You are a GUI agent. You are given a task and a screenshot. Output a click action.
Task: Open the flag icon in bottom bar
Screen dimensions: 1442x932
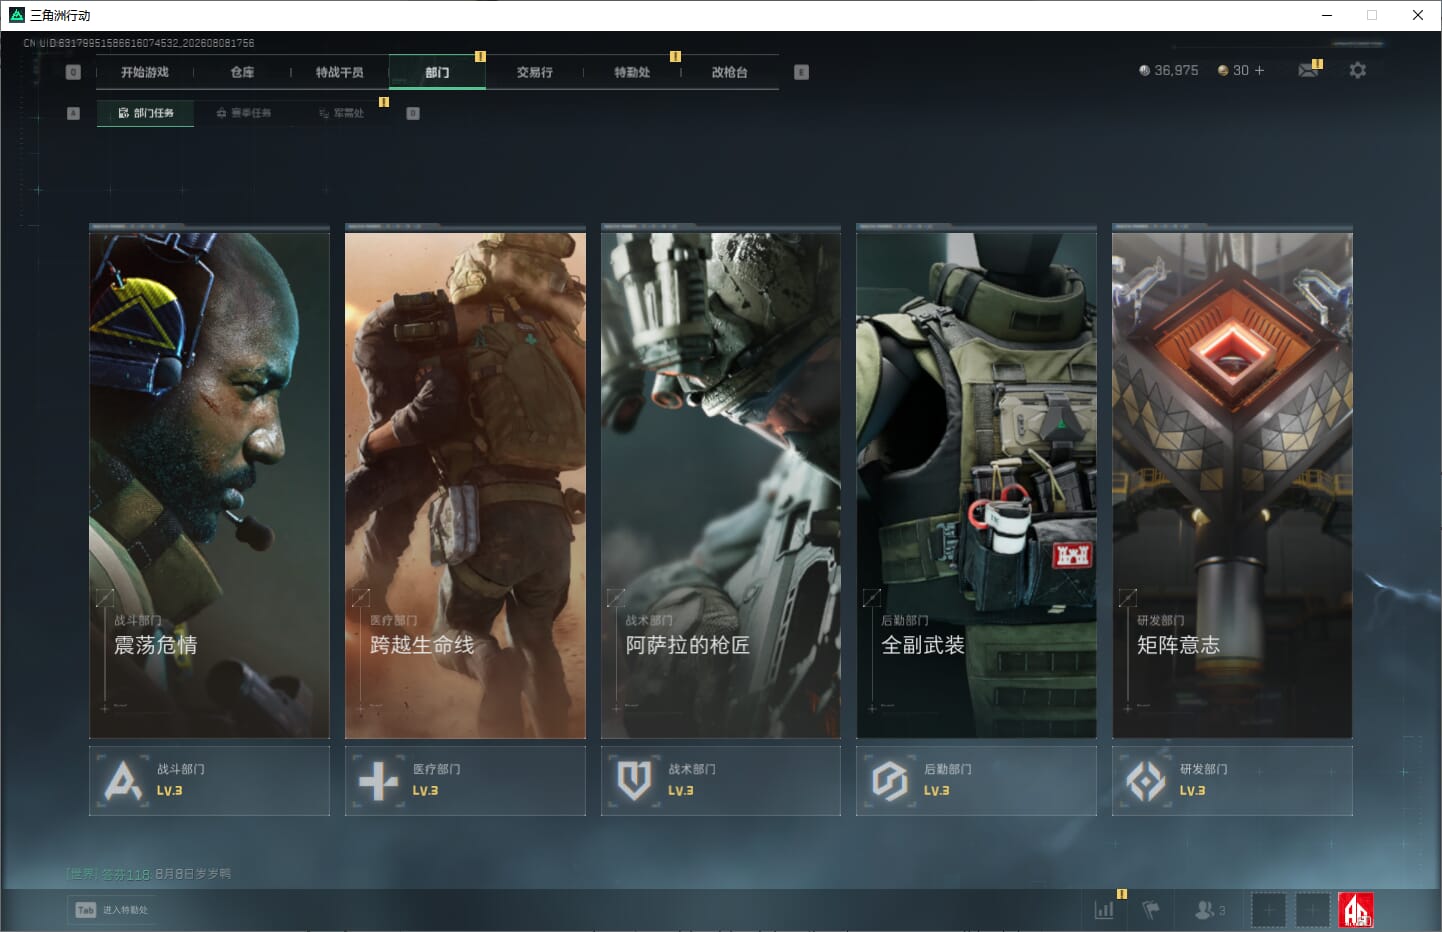coord(1152,910)
